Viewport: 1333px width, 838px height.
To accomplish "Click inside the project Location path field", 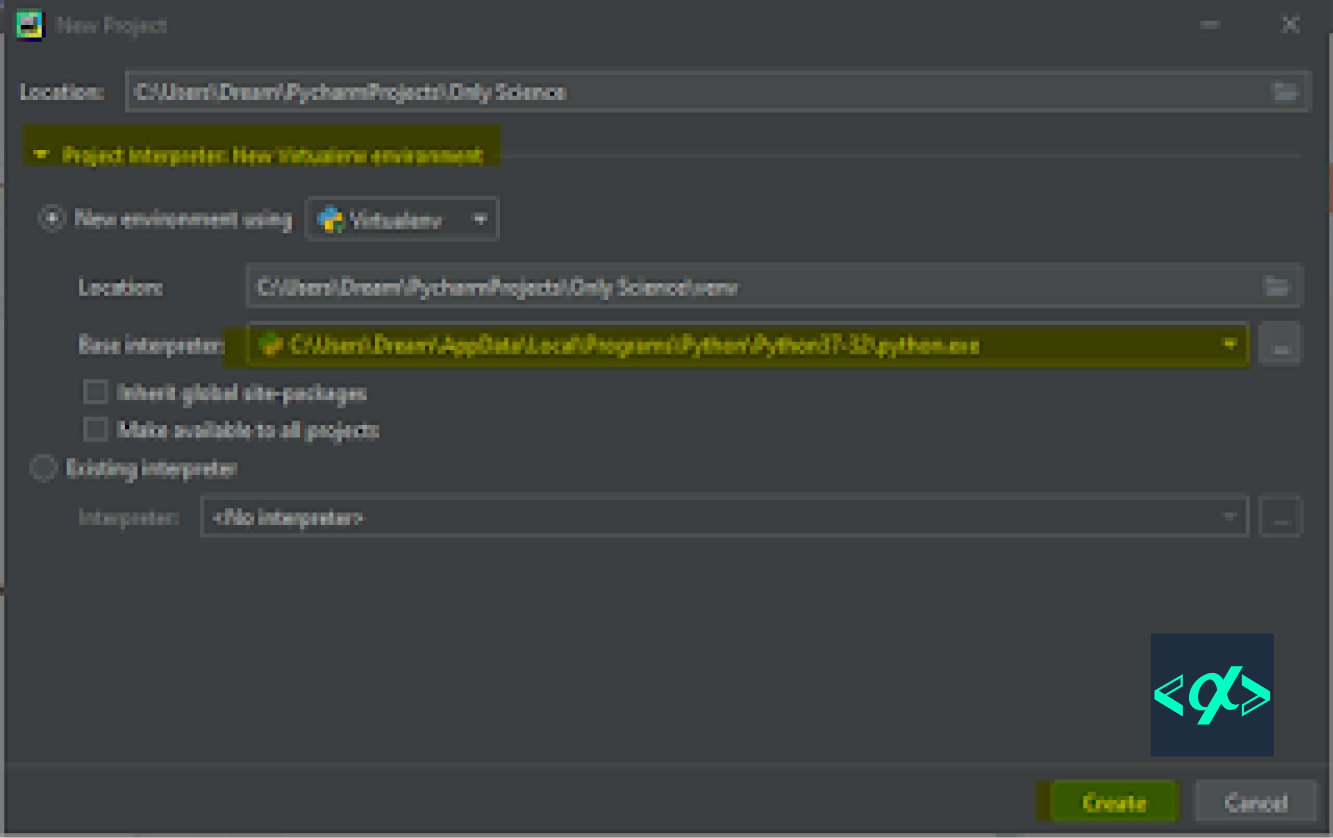I will (x=600, y=91).
